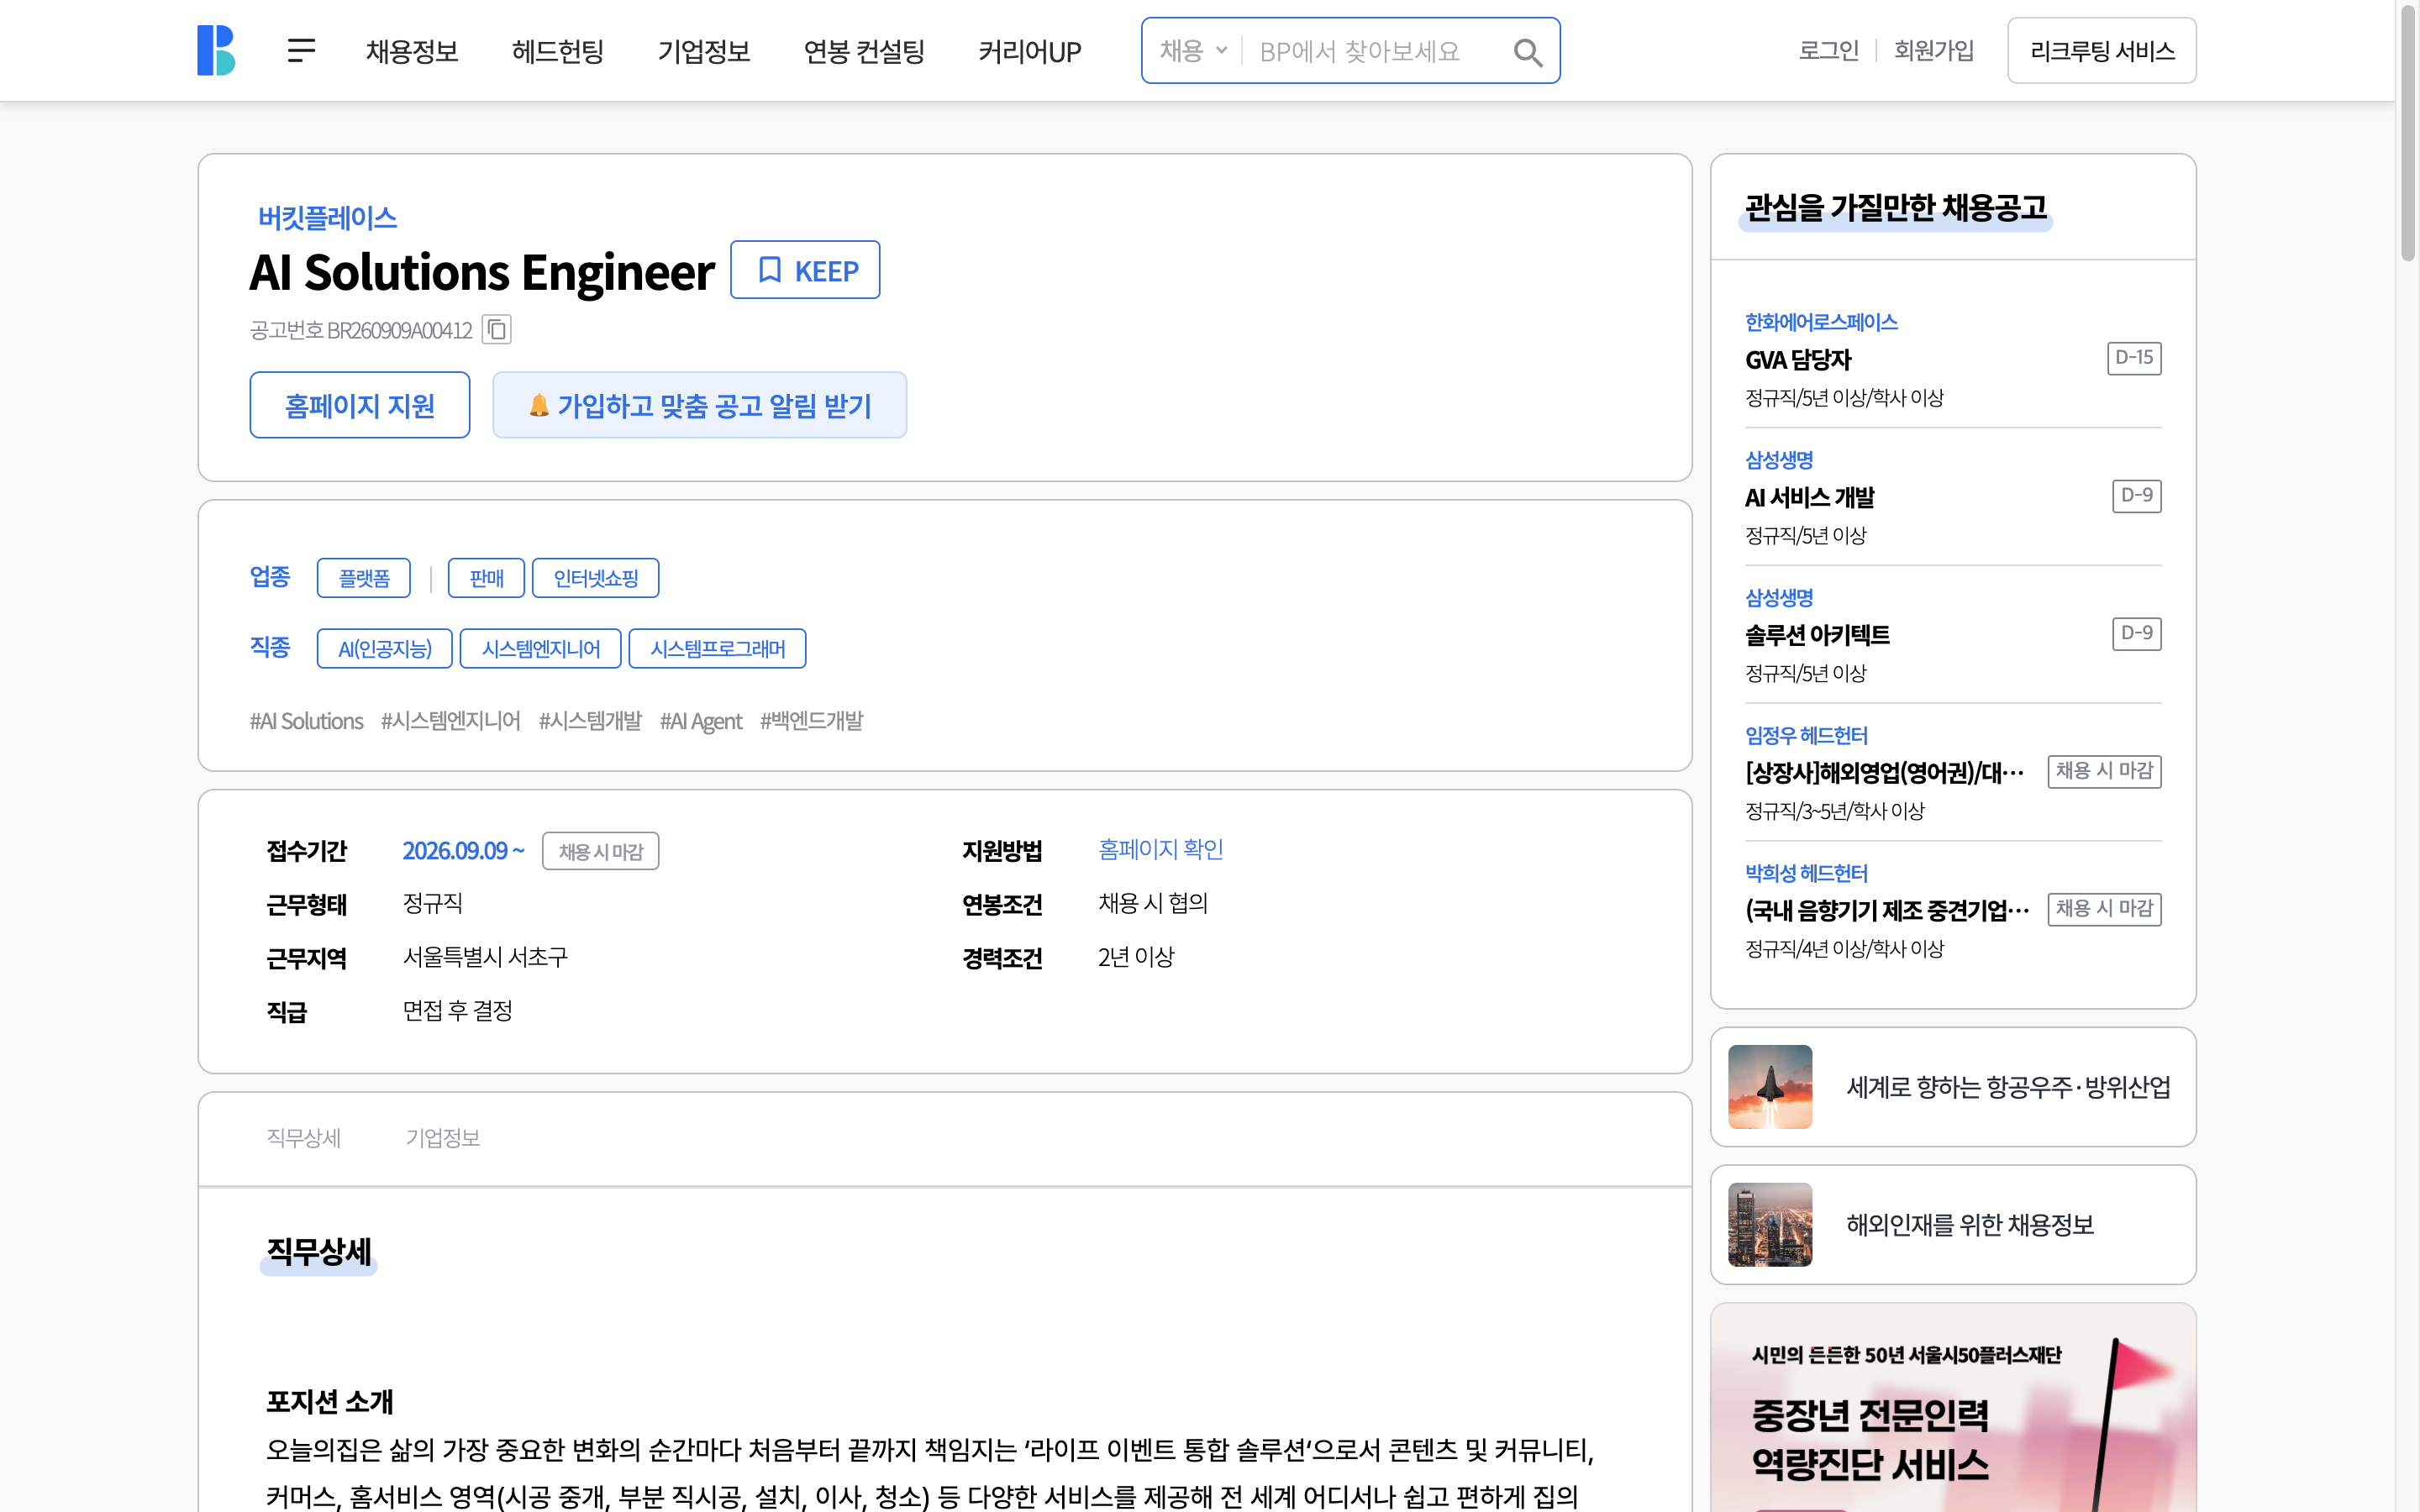Click the 서울특별시 서초구 location text
The image size is (2420, 1512).
pyautogui.click(x=485, y=957)
